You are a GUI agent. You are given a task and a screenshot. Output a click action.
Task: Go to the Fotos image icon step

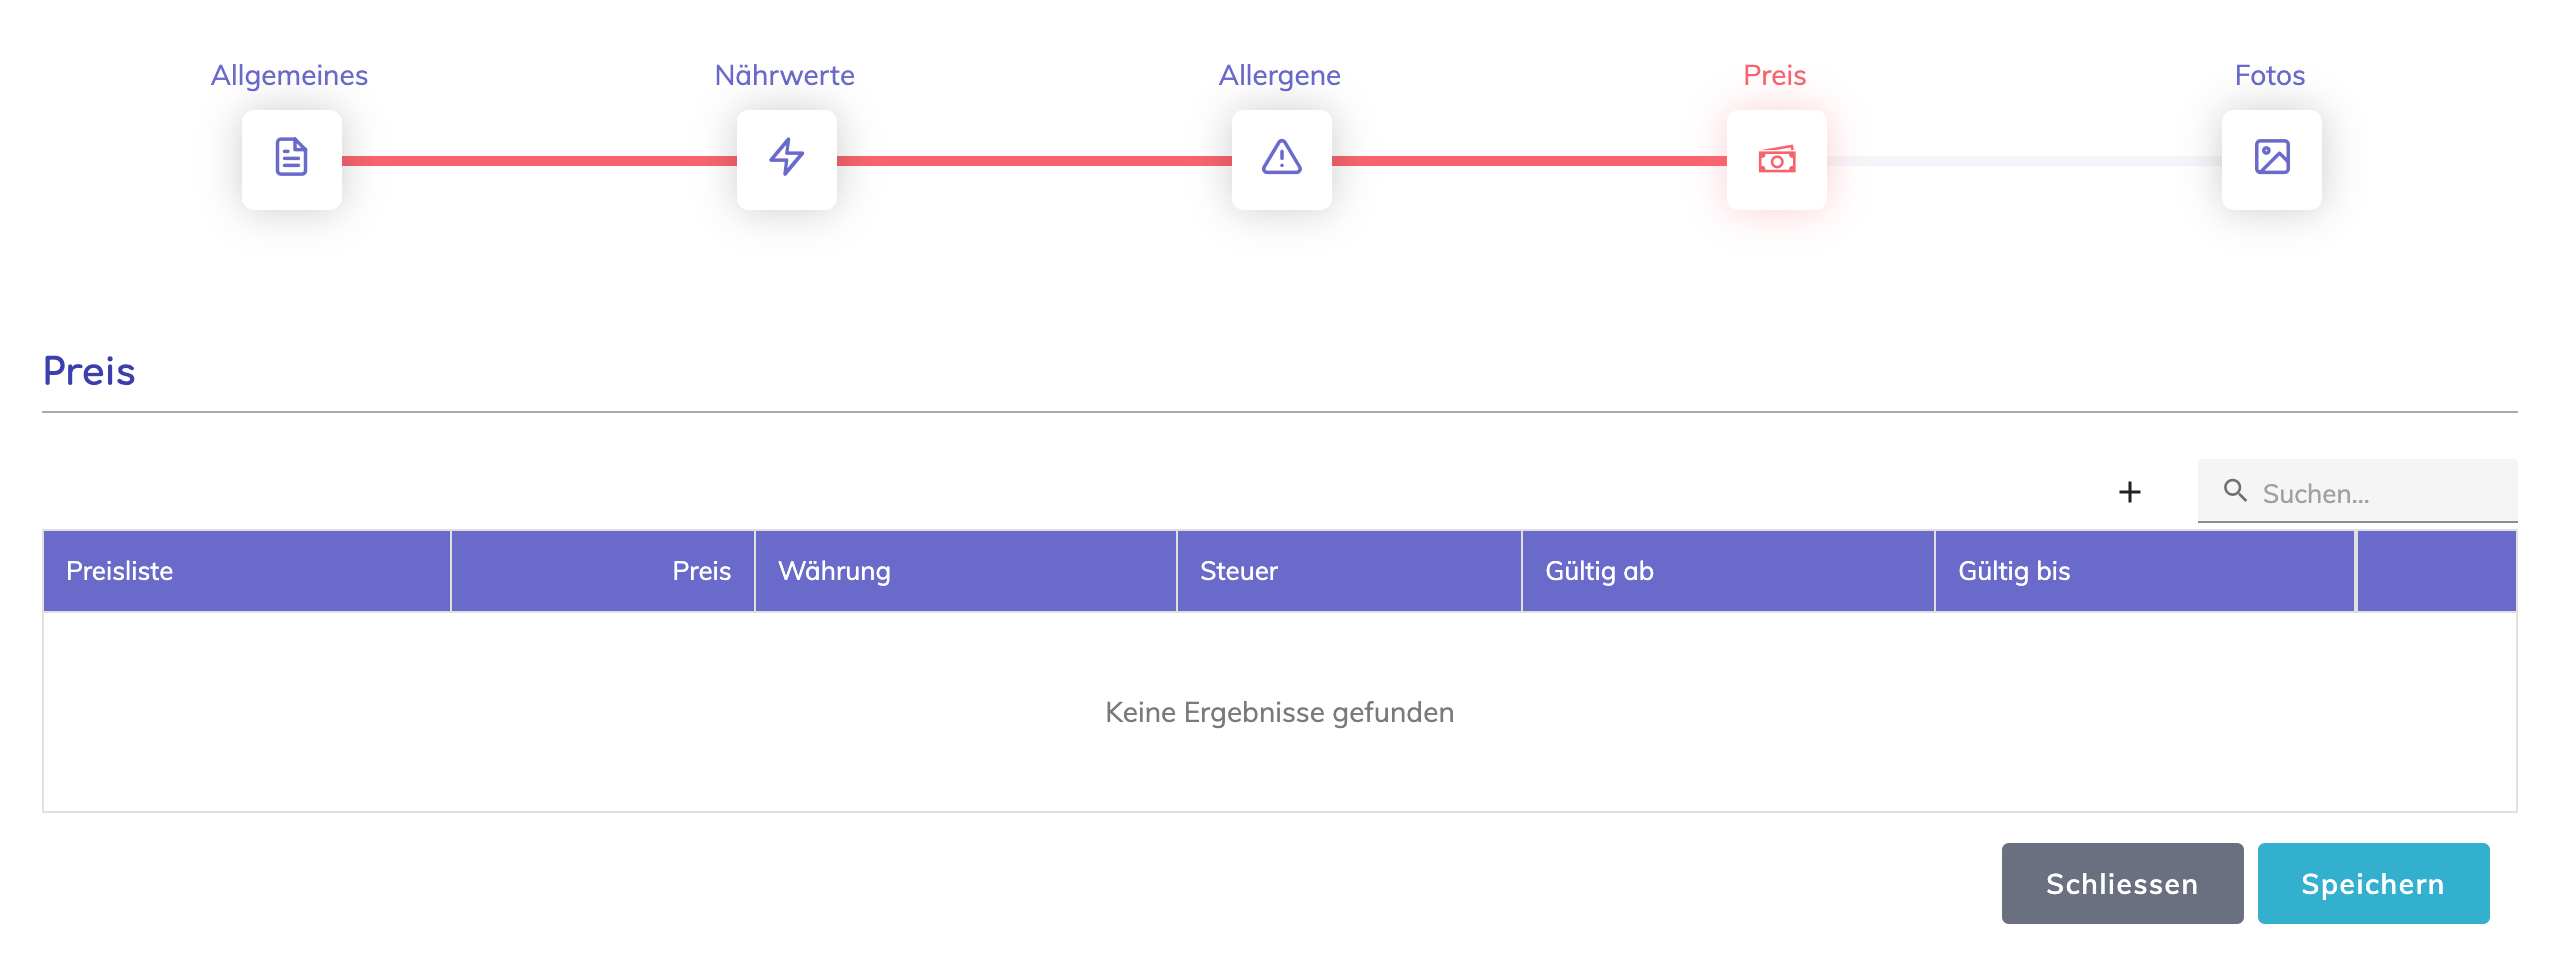pyautogui.click(x=2271, y=159)
